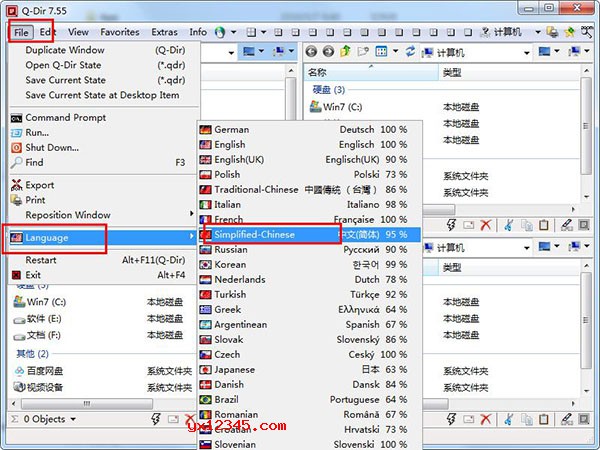The width and height of the screenshot is (600, 450).
Task: Open the Favorites menu
Action: (120, 32)
